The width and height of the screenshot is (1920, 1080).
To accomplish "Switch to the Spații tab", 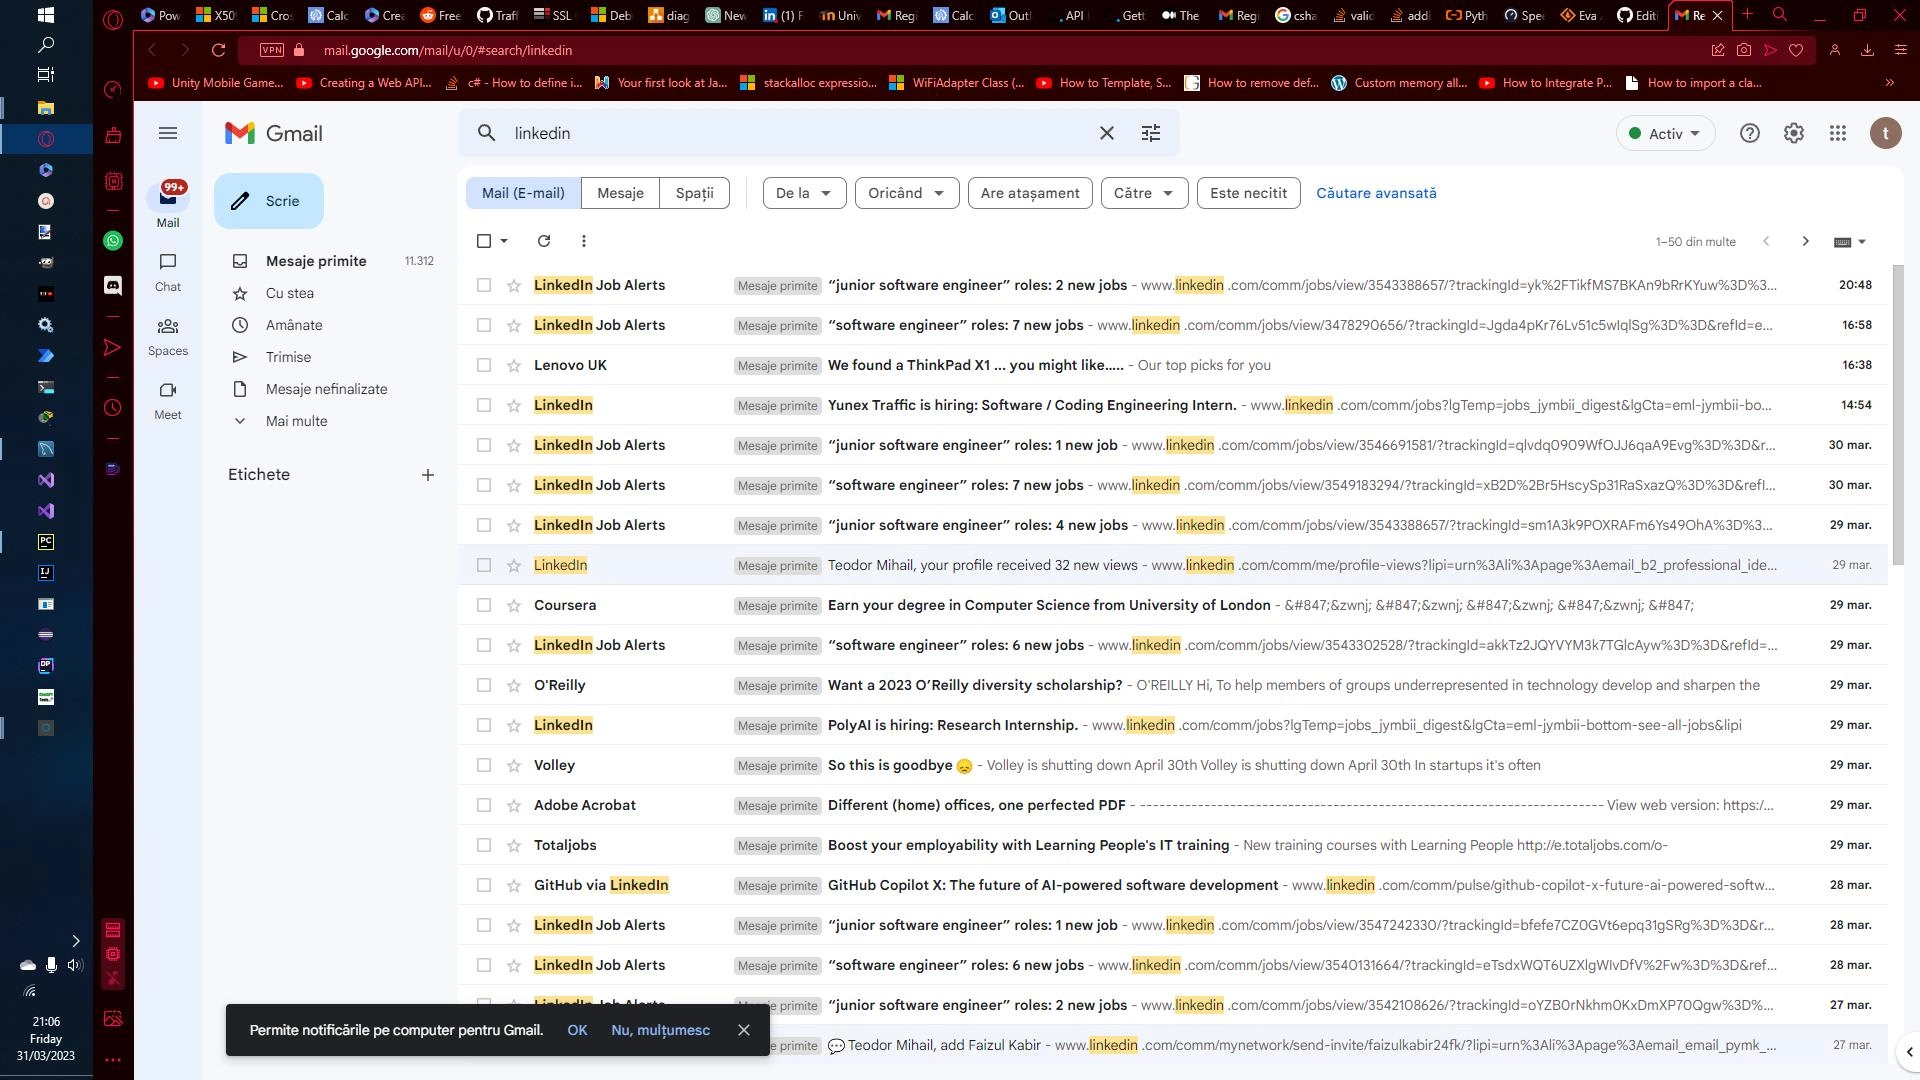I will [694, 193].
